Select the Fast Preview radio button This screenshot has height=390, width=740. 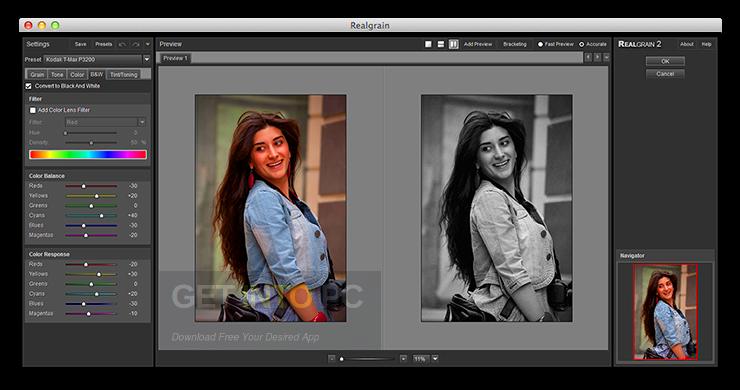tap(540, 44)
